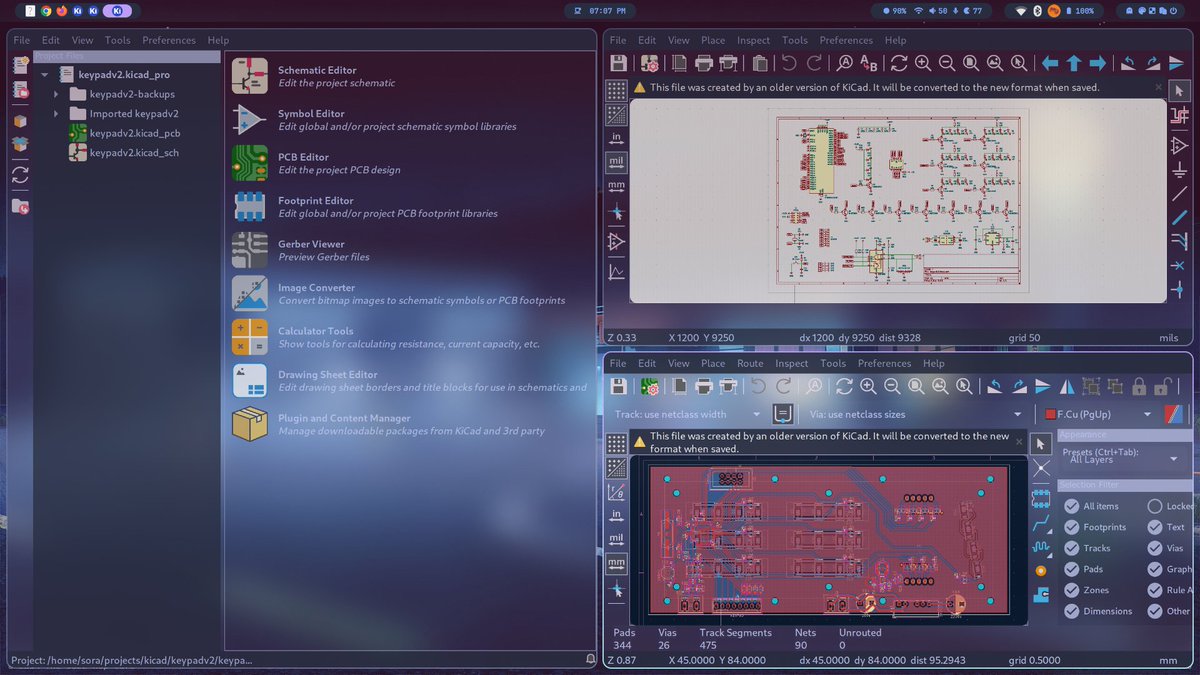1200x675 pixels.
Task: Zoom in on the schematic
Action: (x=923, y=63)
